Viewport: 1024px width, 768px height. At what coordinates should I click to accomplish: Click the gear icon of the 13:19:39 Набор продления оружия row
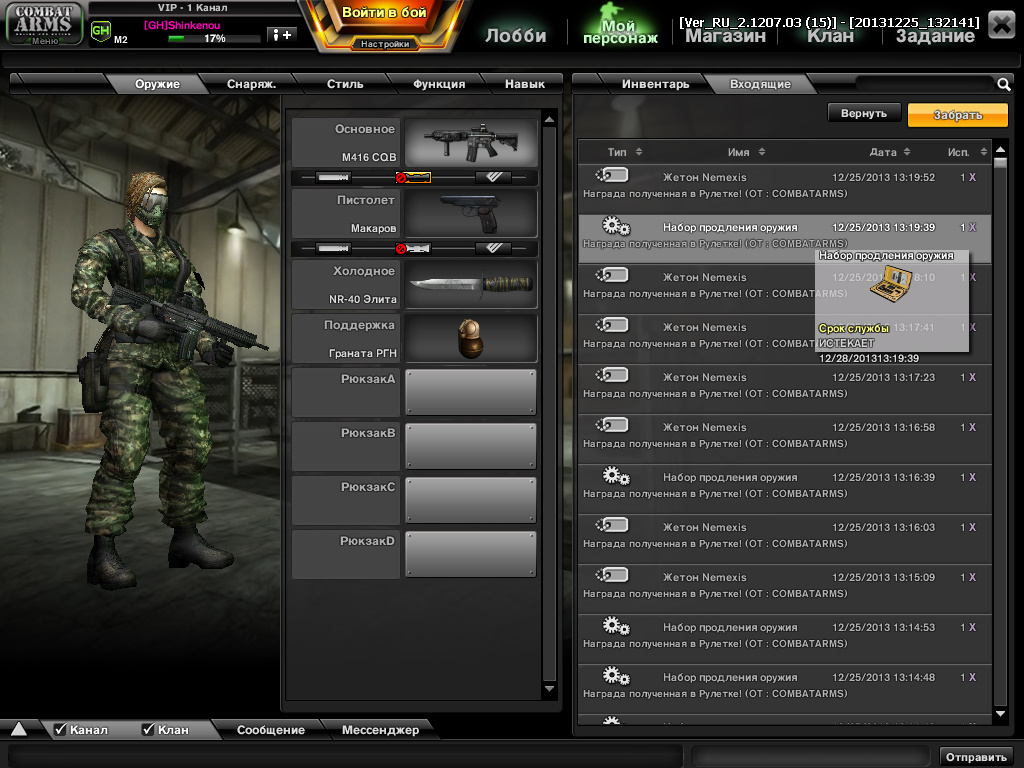coord(615,226)
